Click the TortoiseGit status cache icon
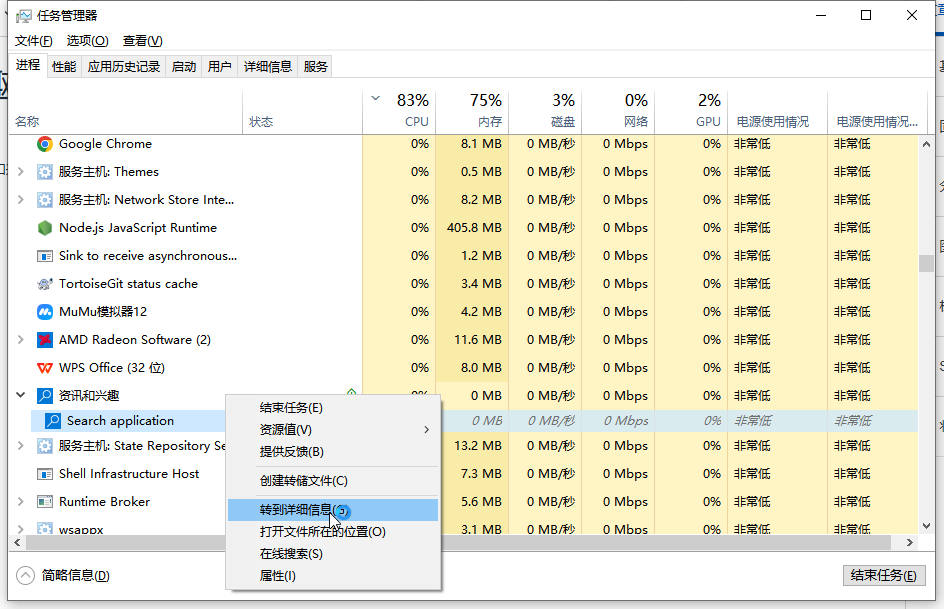Screen dimensions: 944x609 pos(45,284)
